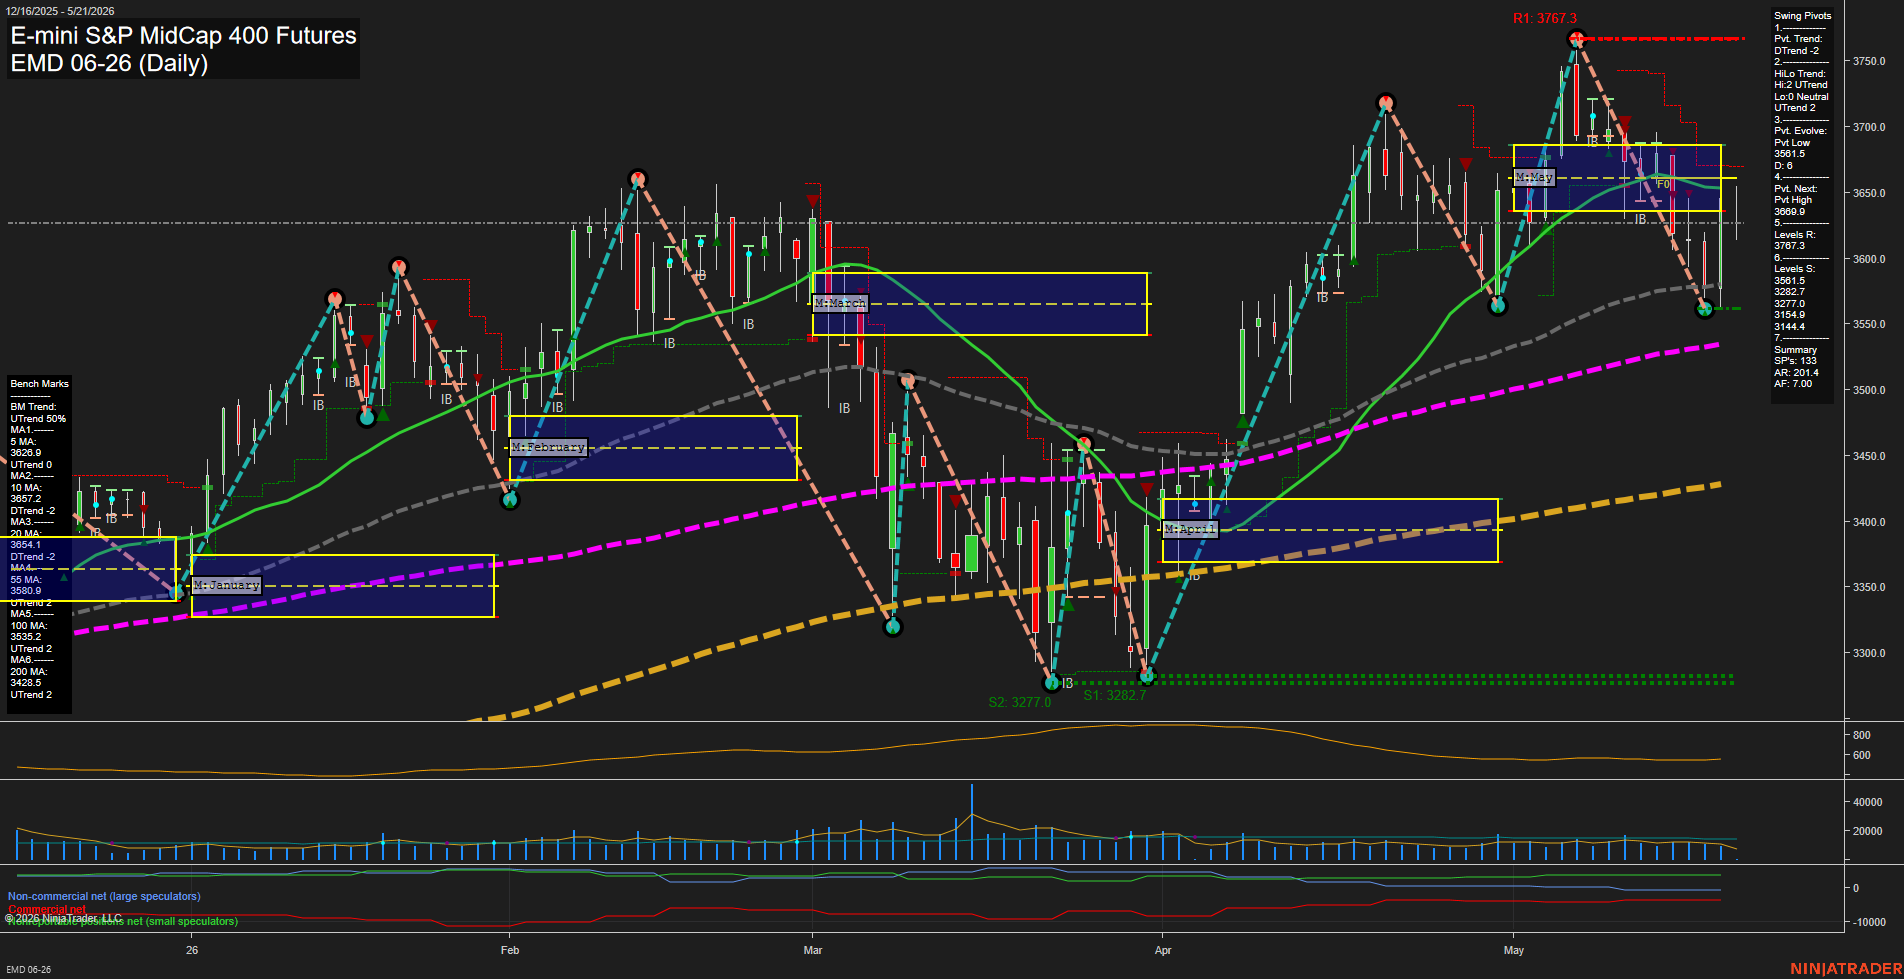Image resolution: width=1904 pixels, height=979 pixels.
Task: Click the swing low pivot at S1 3282.7
Action: click(x=1147, y=676)
